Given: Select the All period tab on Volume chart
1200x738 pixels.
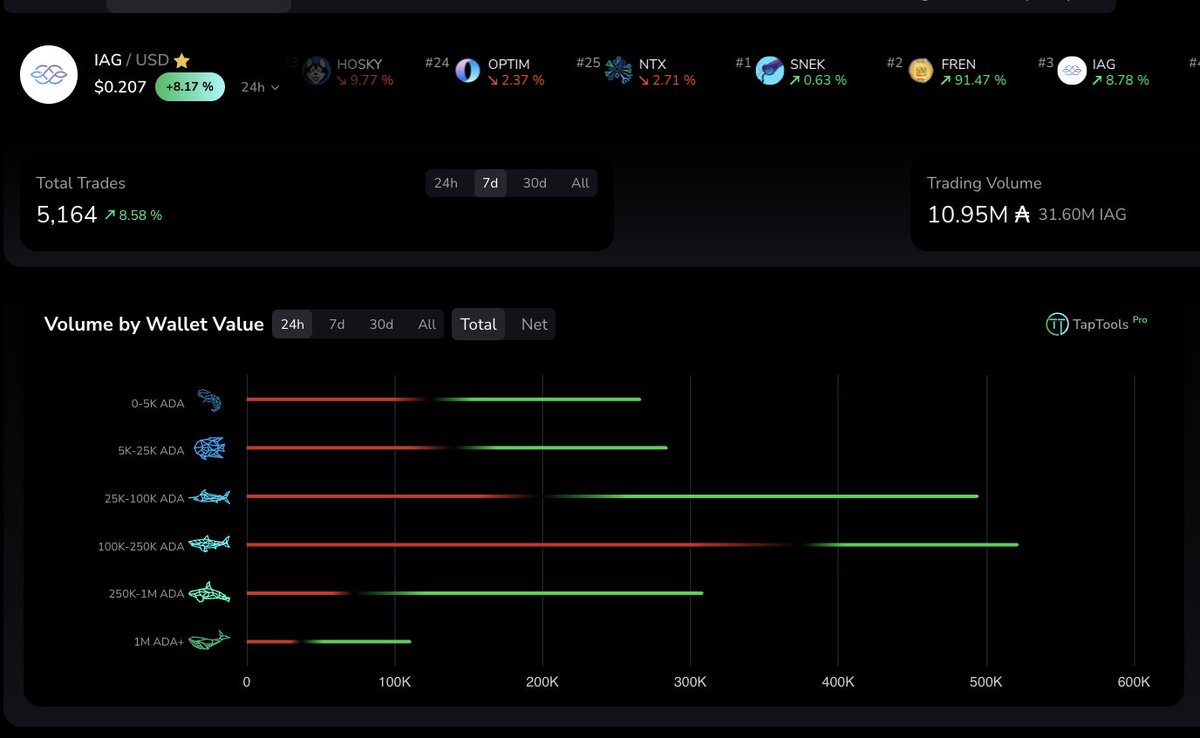Looking at the screenshot, I should pyautogui.click(x=425, y=324).
